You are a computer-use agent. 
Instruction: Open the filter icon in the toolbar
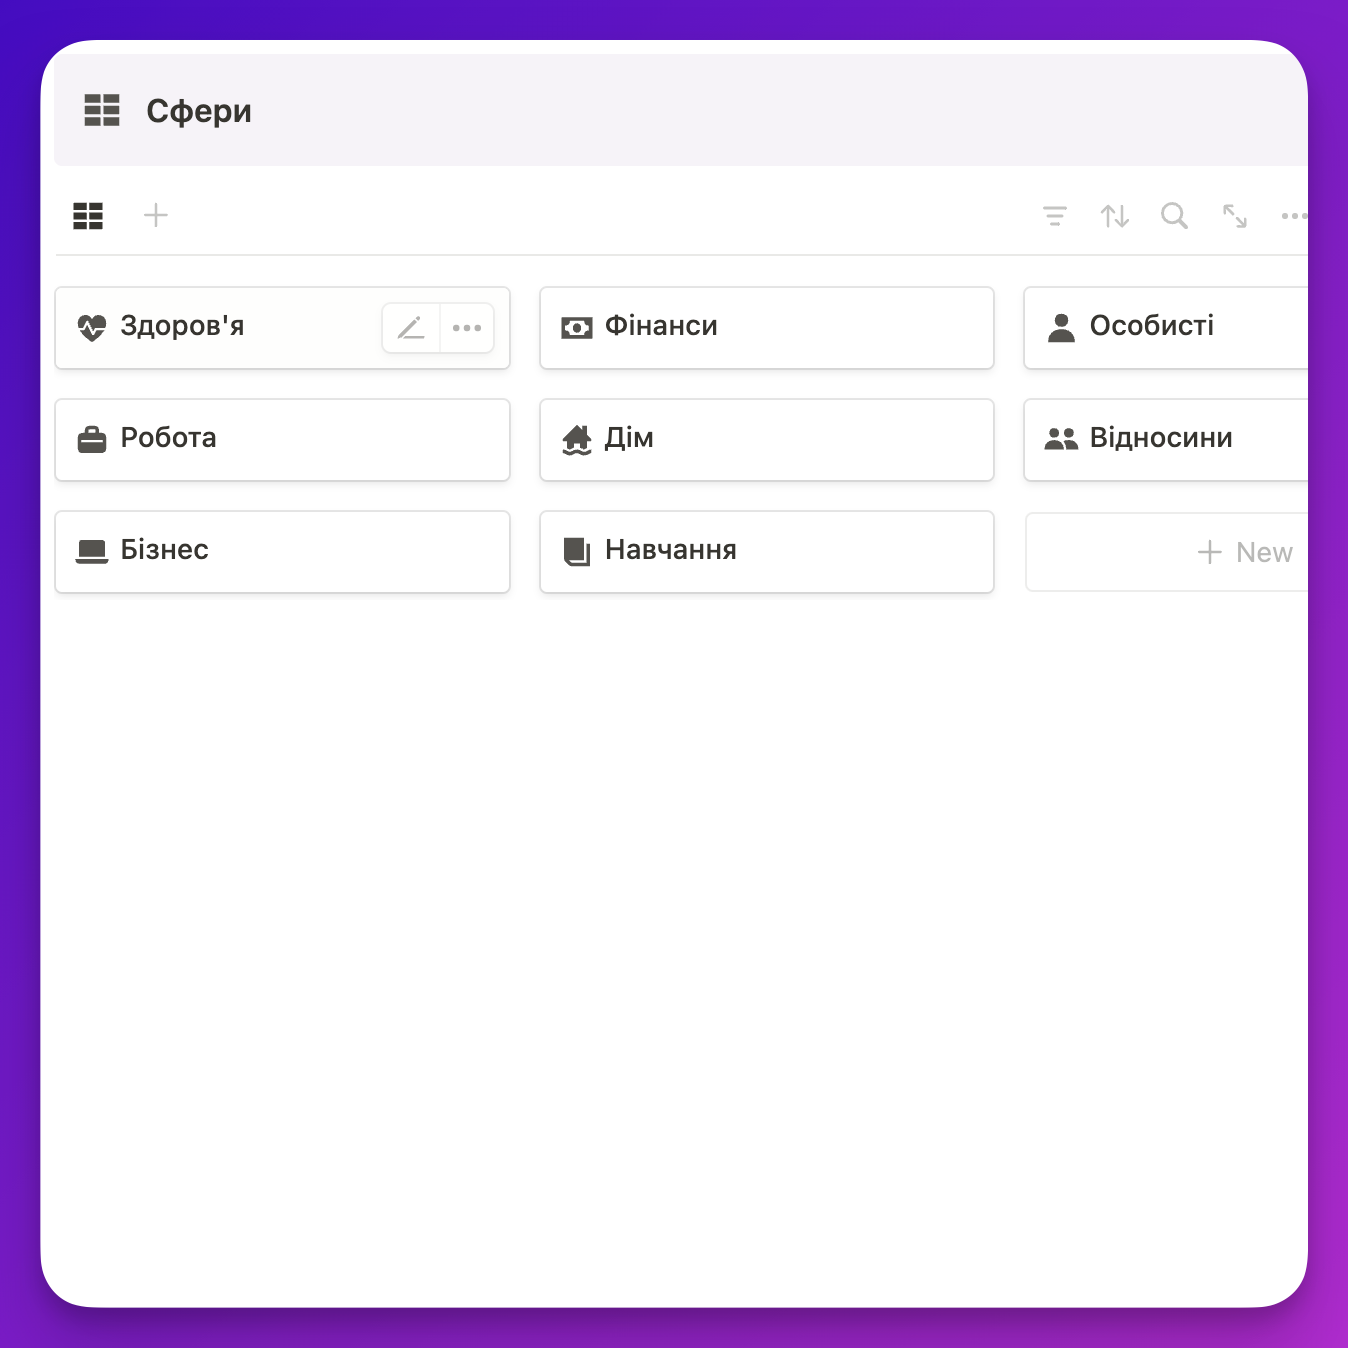pos(1055,216)
